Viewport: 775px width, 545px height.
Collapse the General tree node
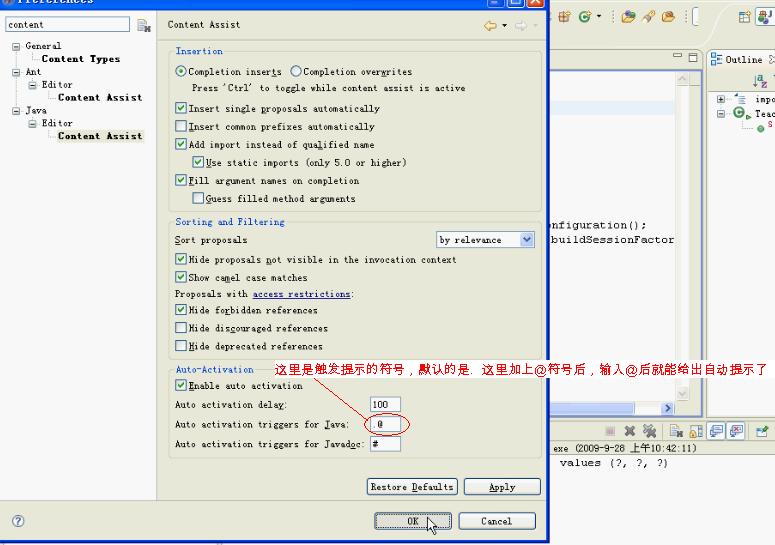(x=17, y=46)
